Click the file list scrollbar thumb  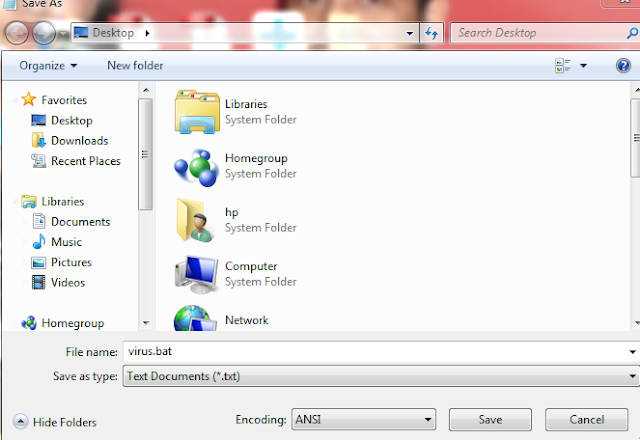[x=636, y=138]
